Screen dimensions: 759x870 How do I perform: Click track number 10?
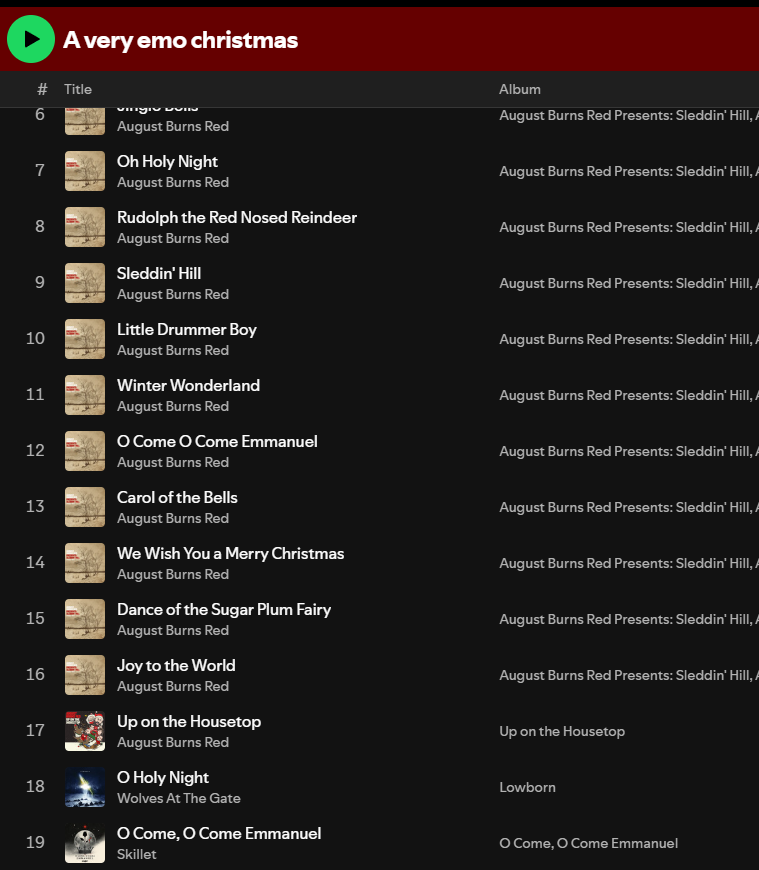pos(35,338)
